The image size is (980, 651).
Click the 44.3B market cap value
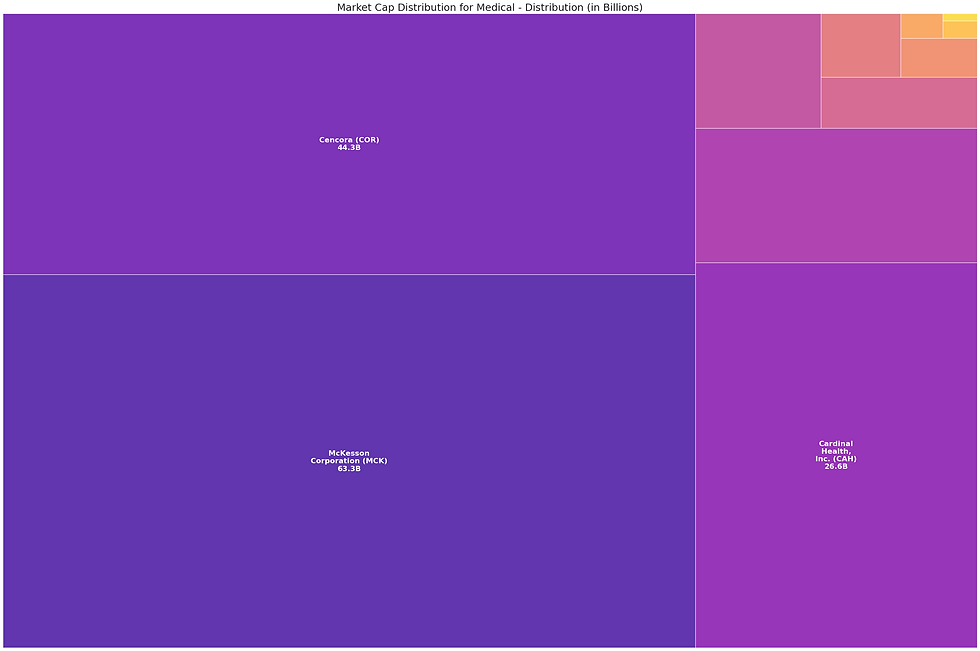(349, 147)
